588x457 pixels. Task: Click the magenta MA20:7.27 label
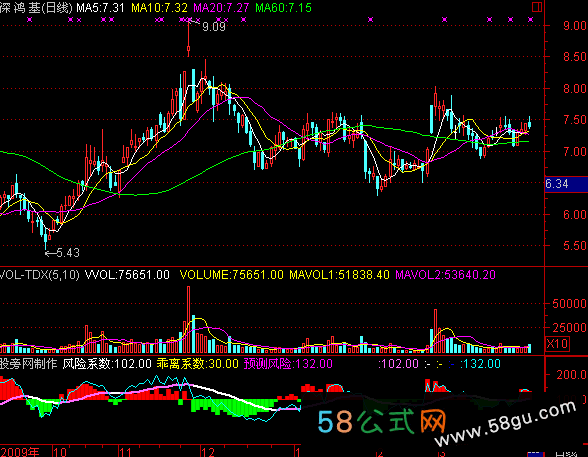[221, 8]
